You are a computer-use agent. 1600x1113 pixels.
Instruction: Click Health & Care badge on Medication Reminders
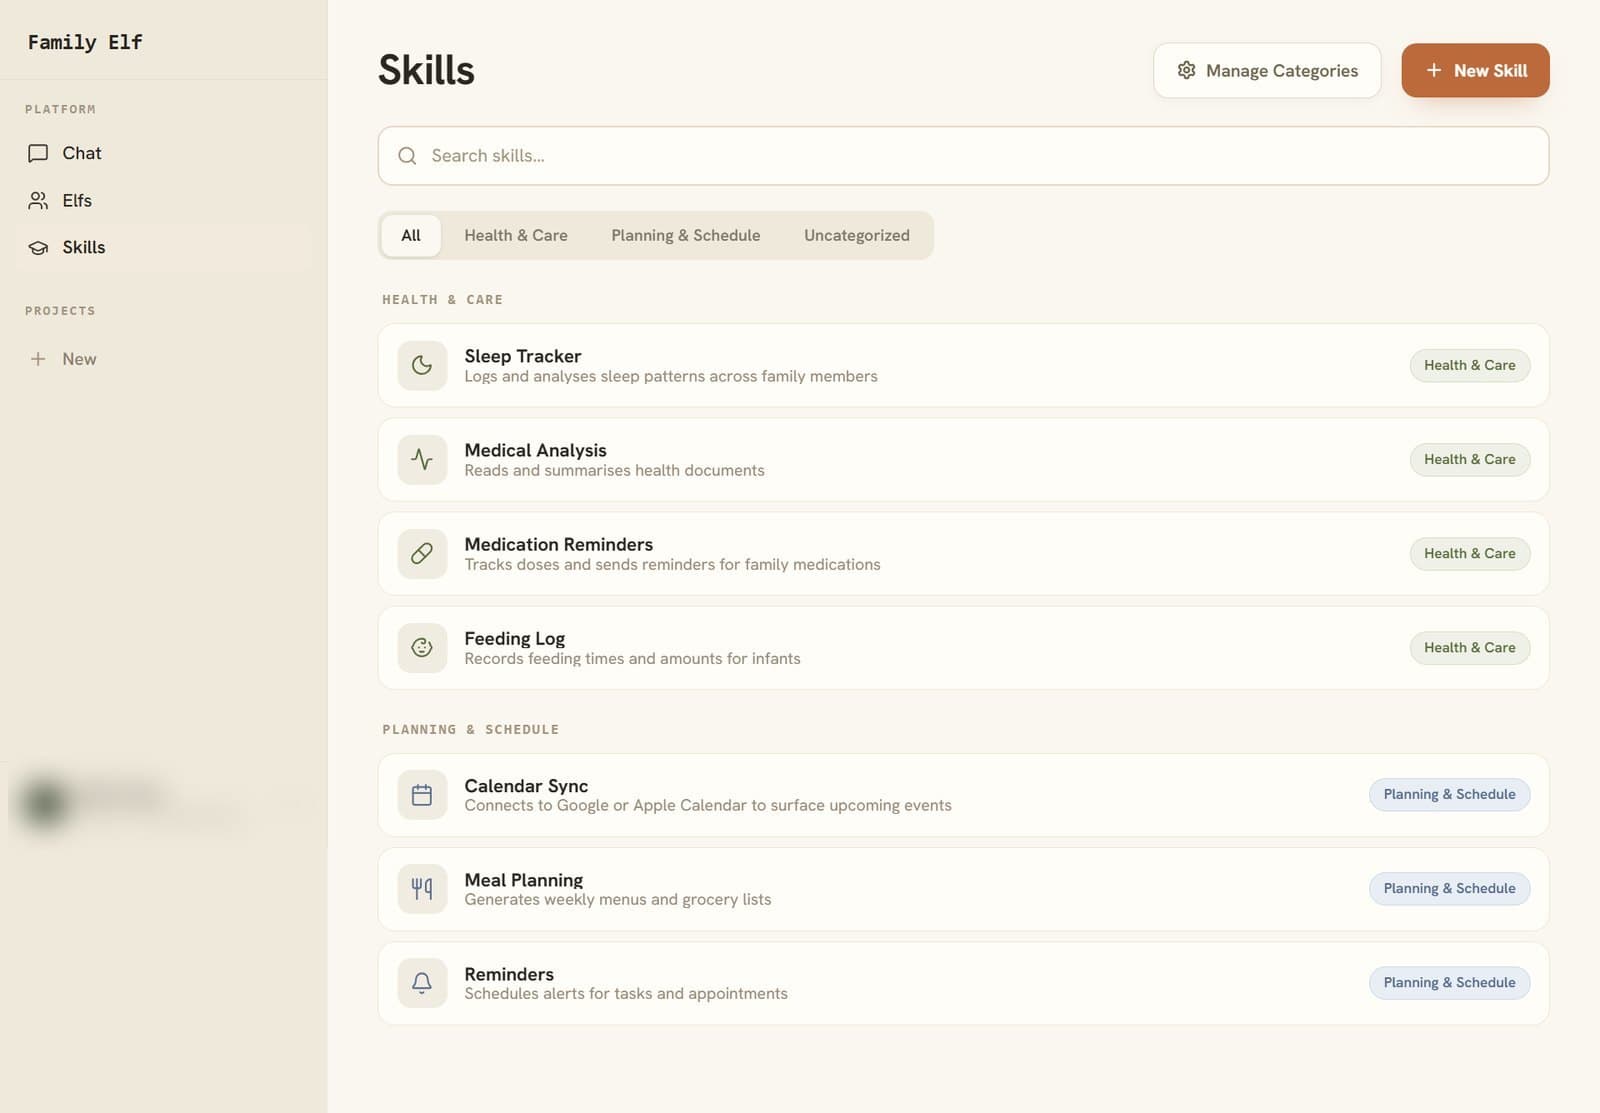[1469, 553]
